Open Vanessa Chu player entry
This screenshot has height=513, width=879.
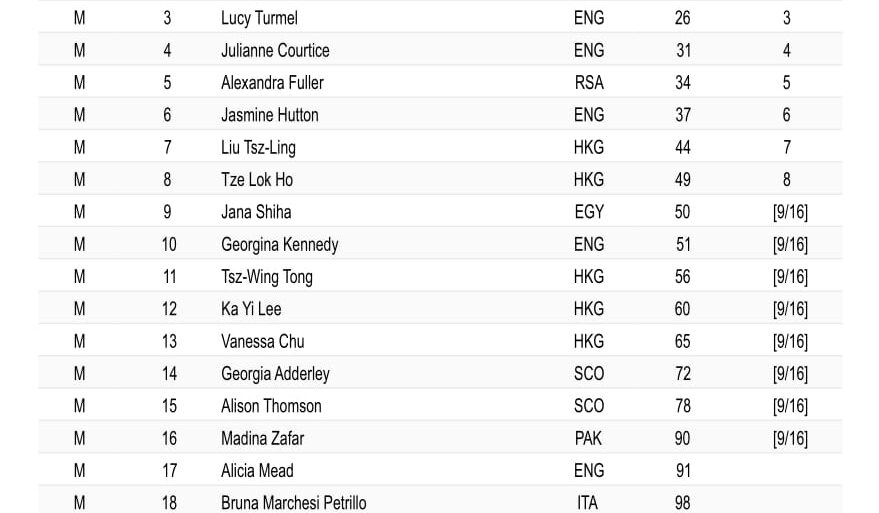coord(262,341)
